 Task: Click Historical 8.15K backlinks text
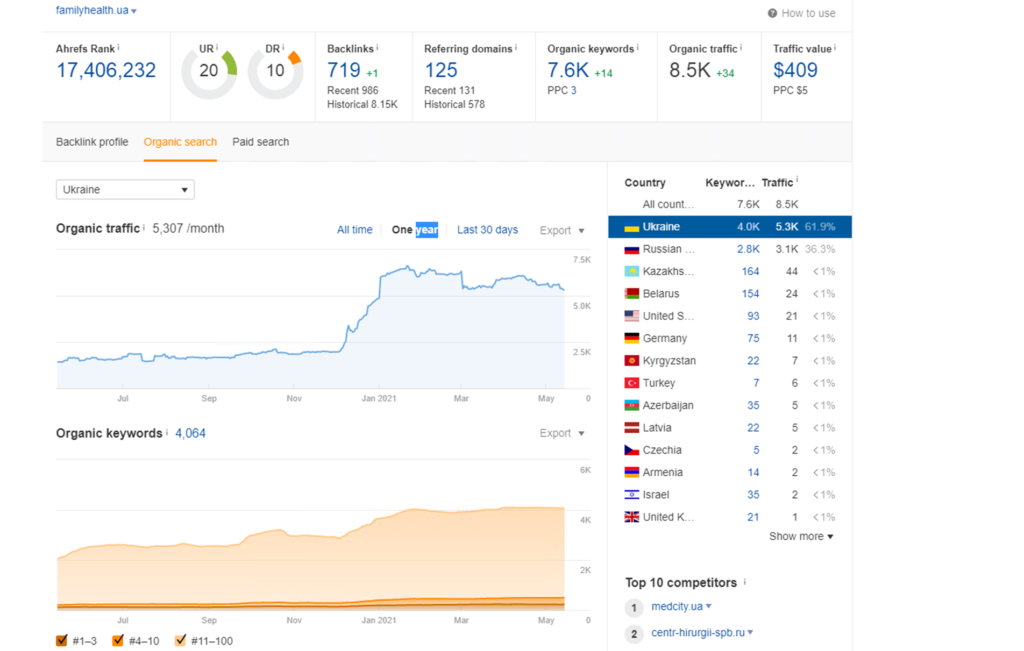pos(362,104)
